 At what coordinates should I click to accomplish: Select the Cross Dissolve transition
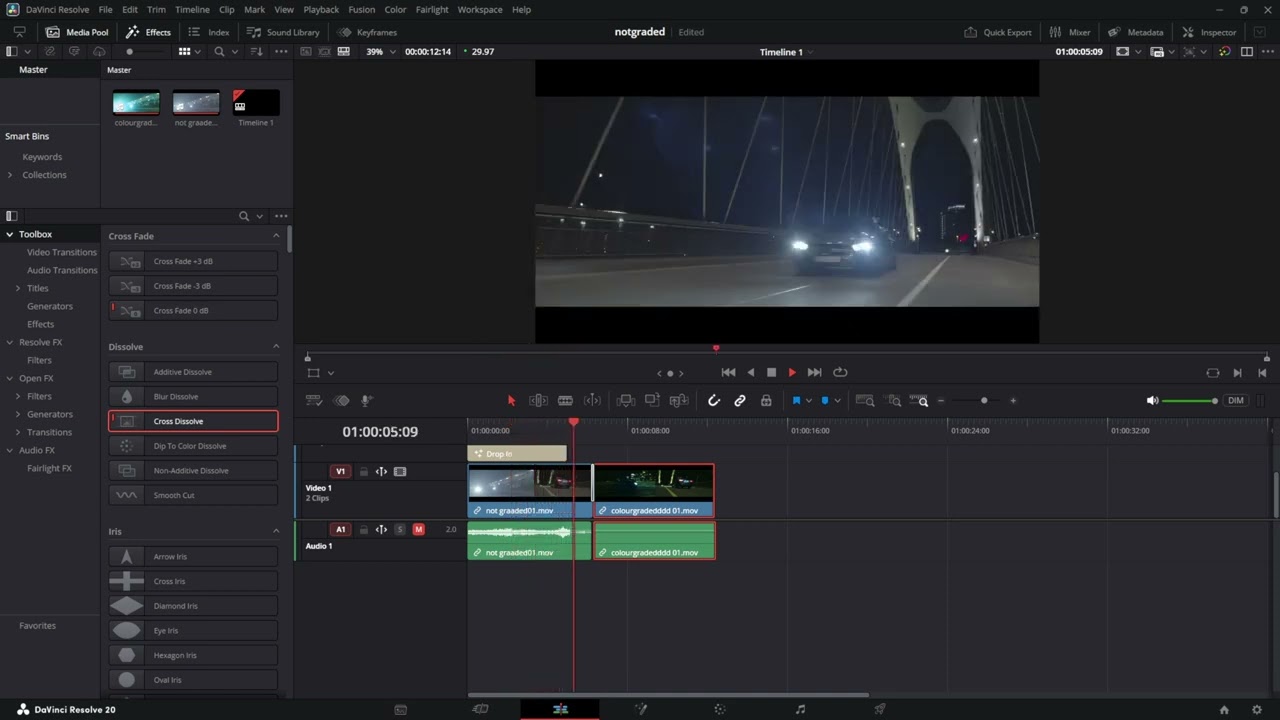(x=193, y=421)
